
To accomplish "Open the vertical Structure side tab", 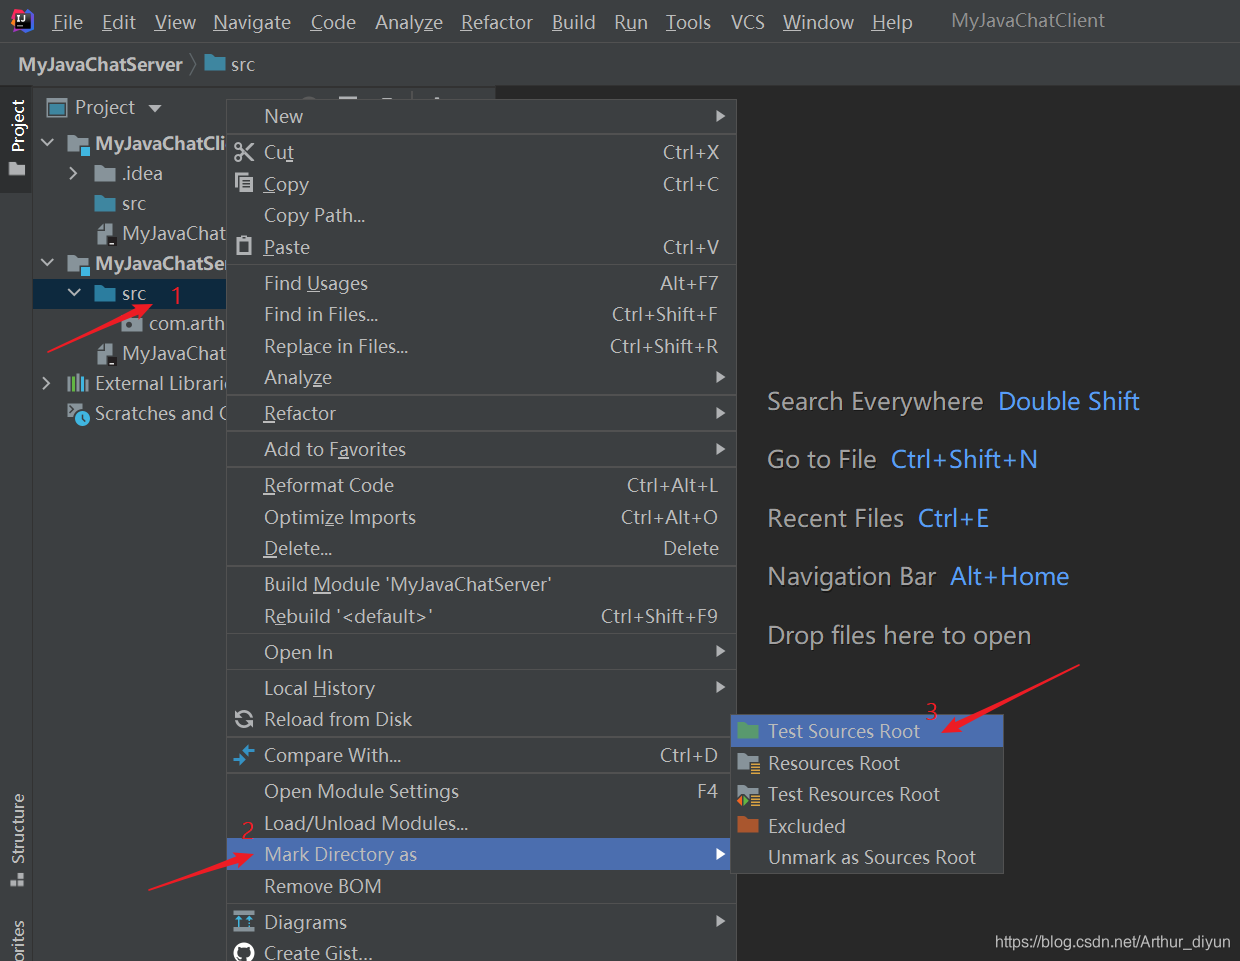I will (17, 840).
